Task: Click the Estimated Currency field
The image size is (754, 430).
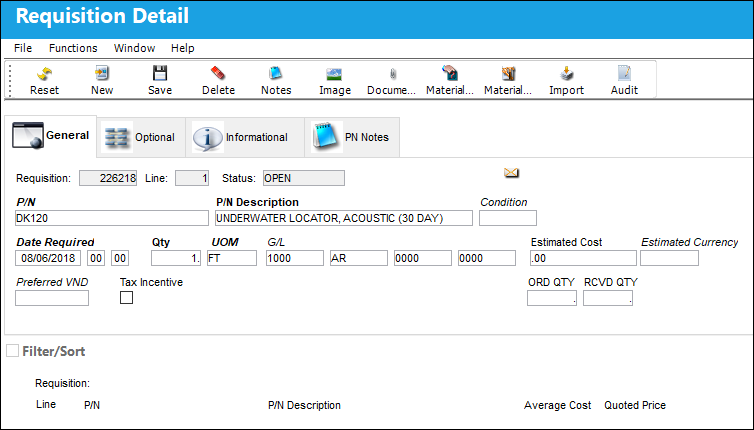Action: pos(669,258)
